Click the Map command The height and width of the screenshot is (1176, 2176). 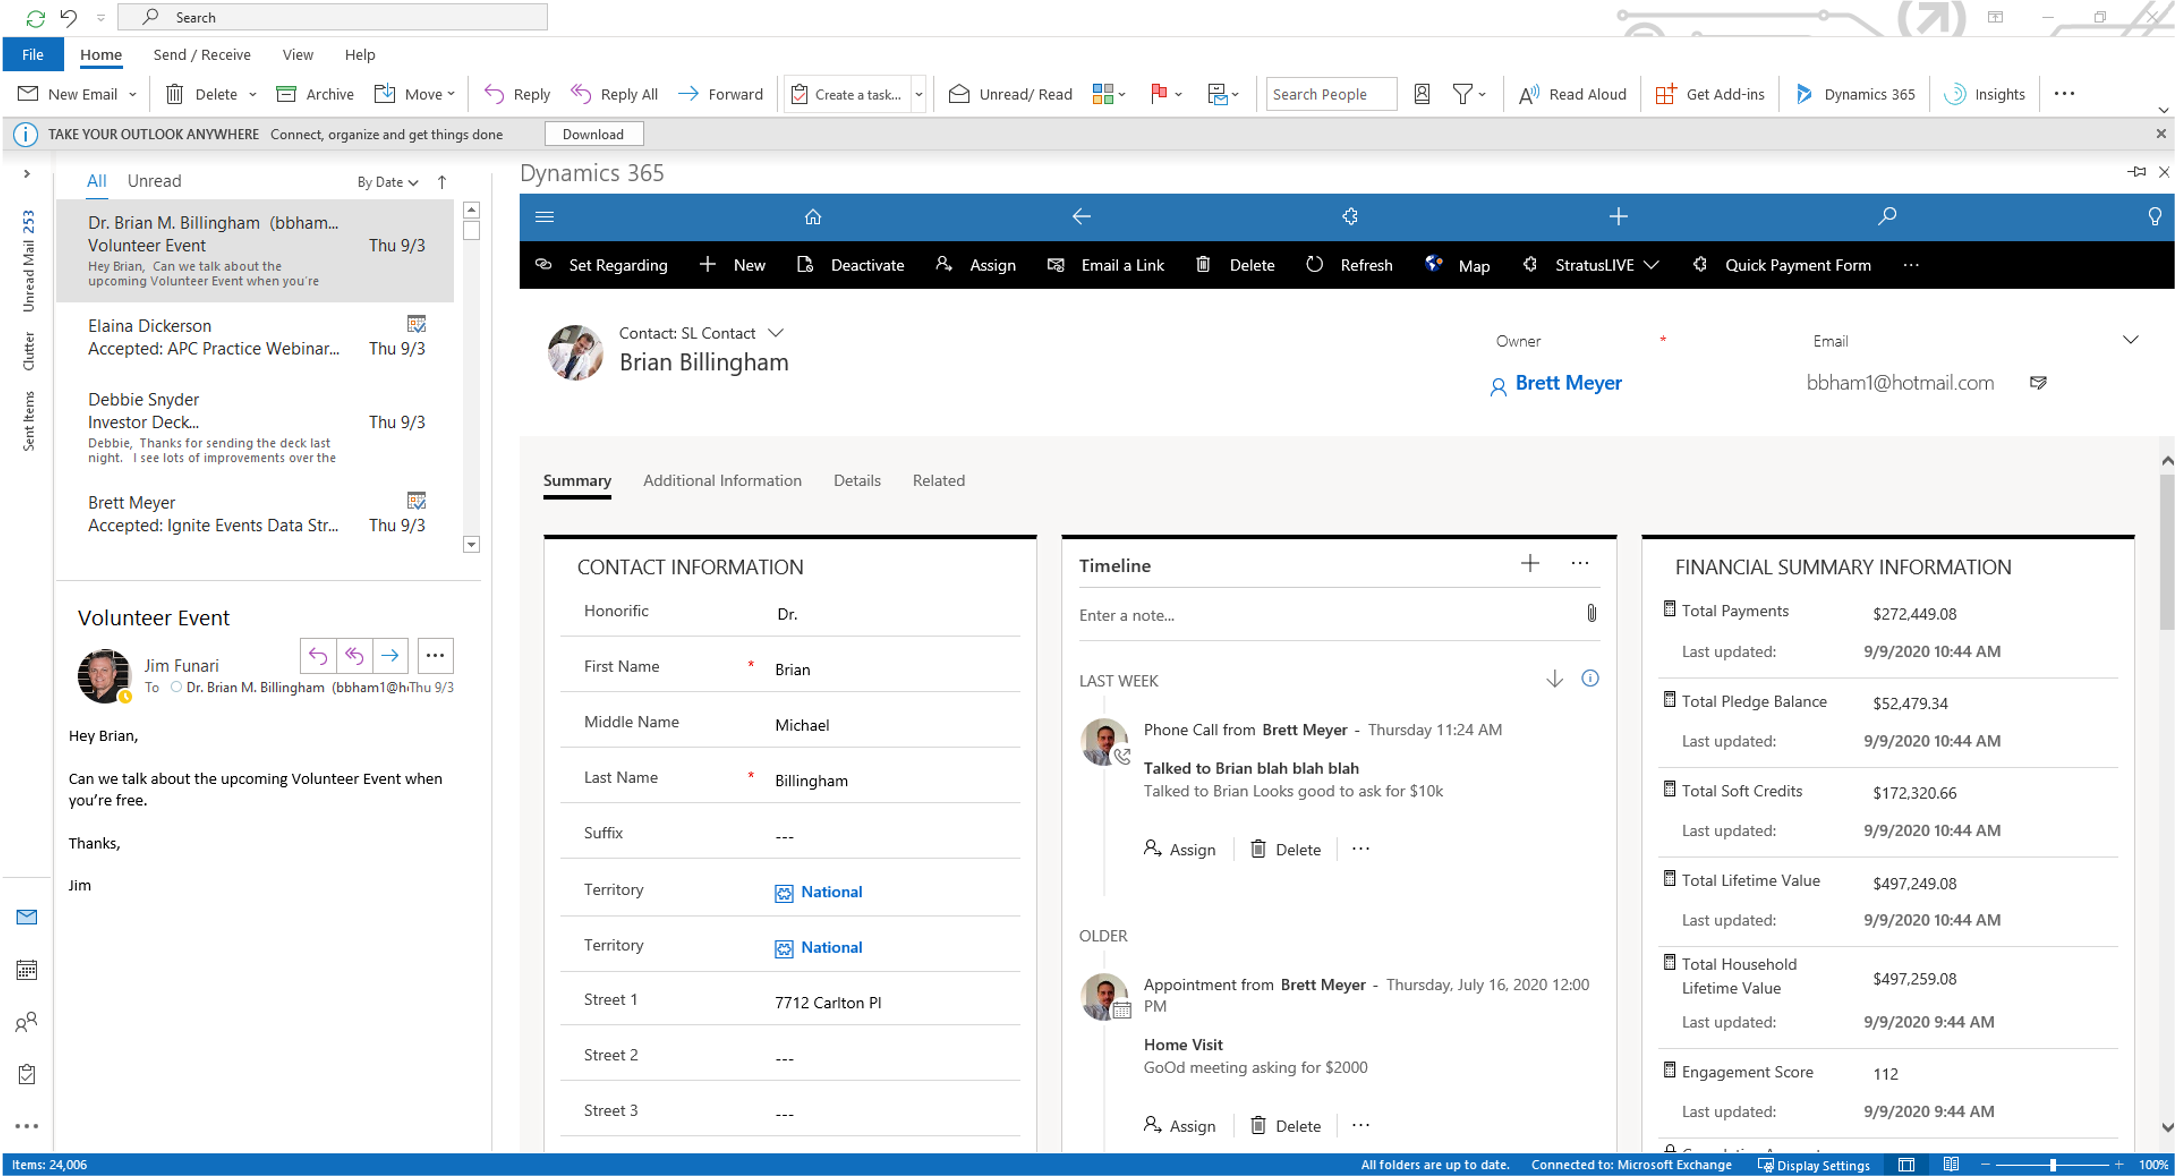click(1457, 265)
